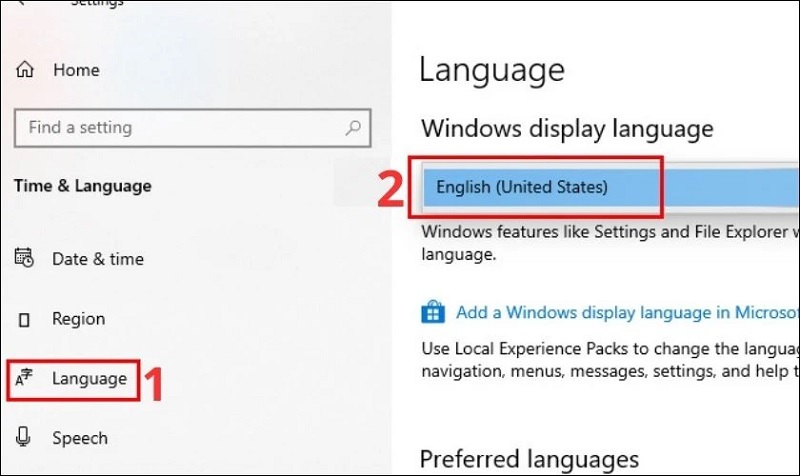Click the Language character icon in sidebar

tap(25, 378)
